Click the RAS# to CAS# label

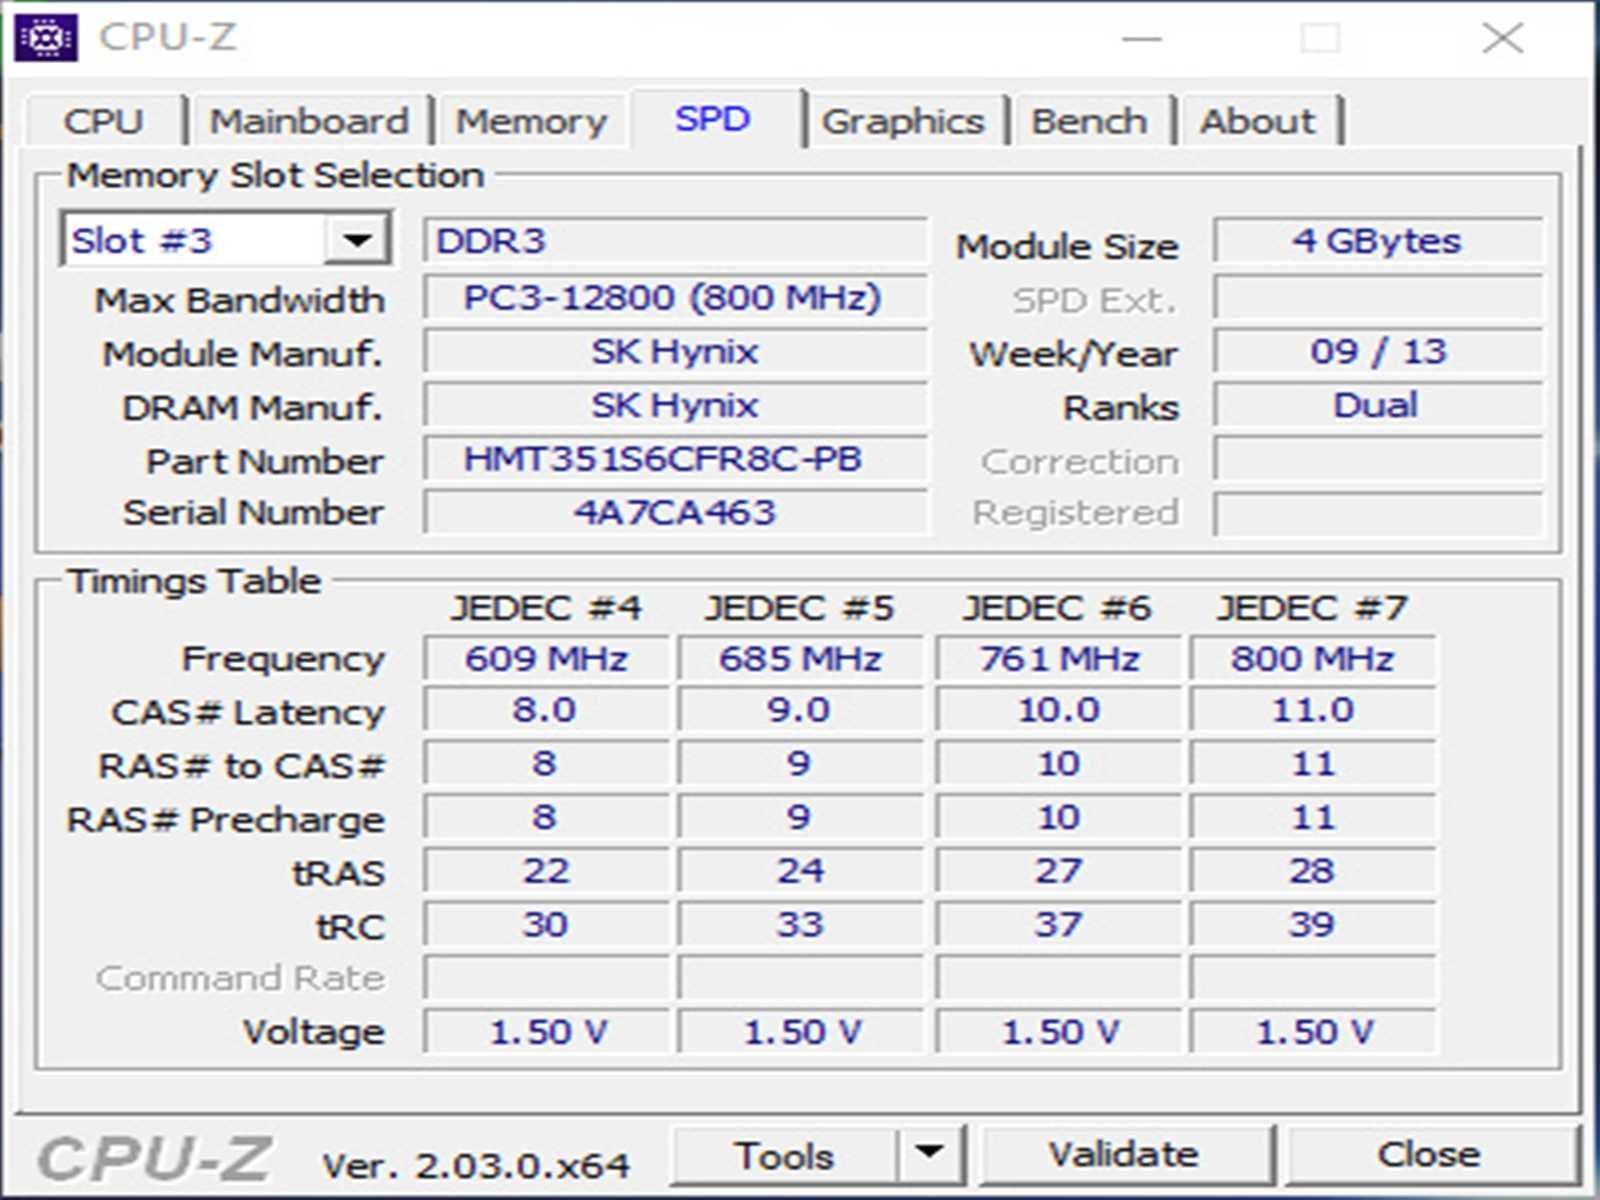click(241, 766)
